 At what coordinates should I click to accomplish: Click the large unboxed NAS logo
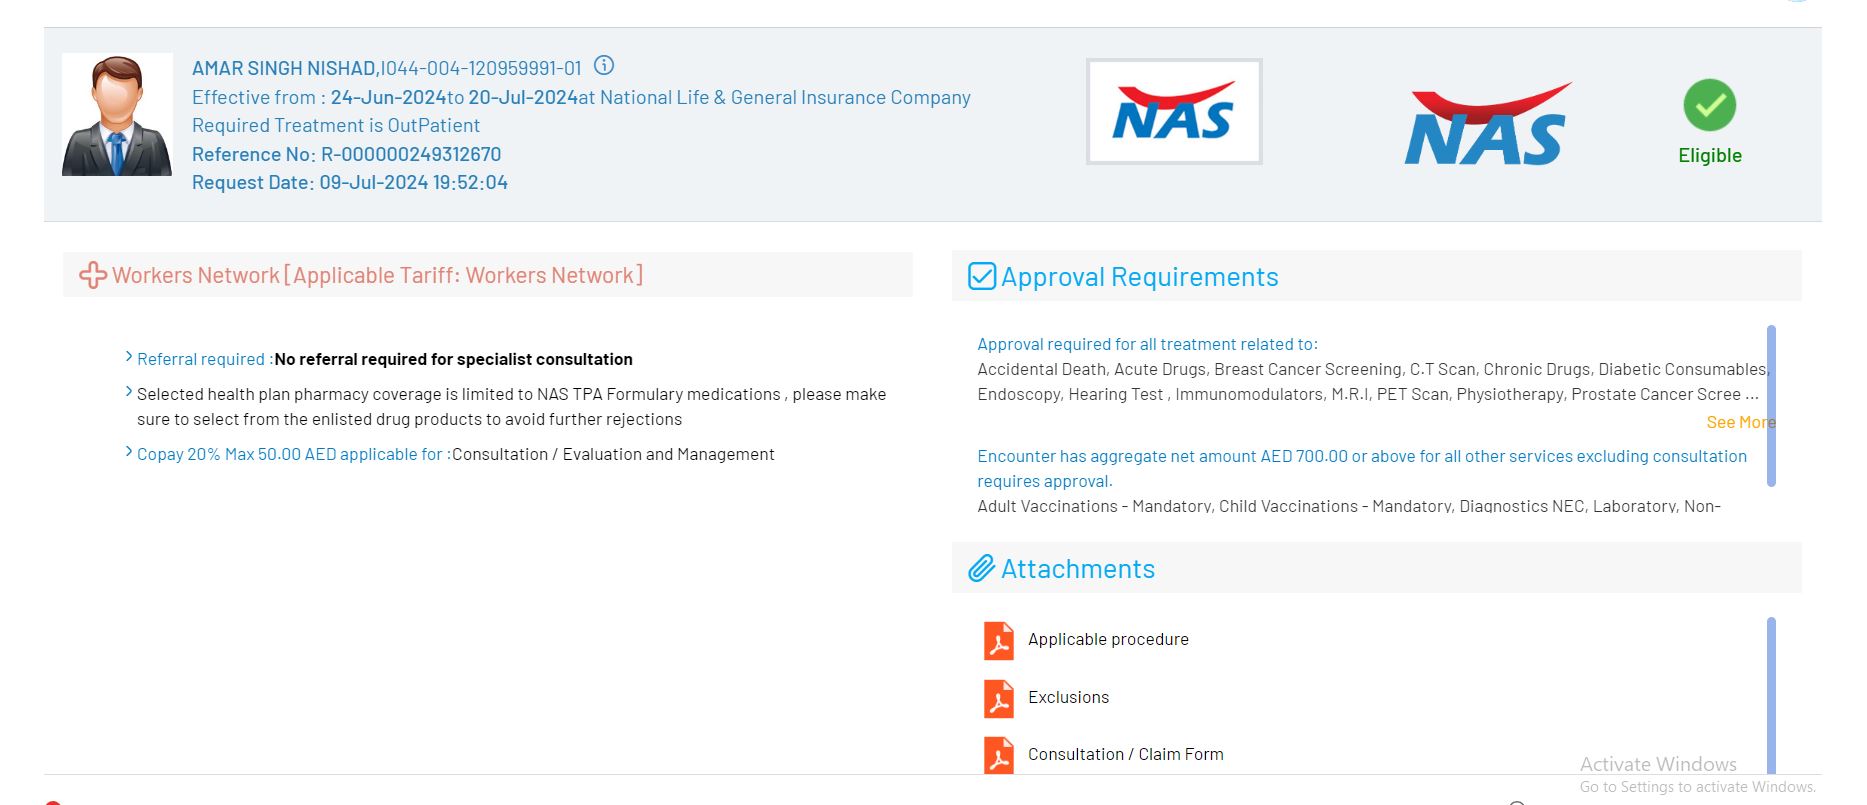[1487, 125]
